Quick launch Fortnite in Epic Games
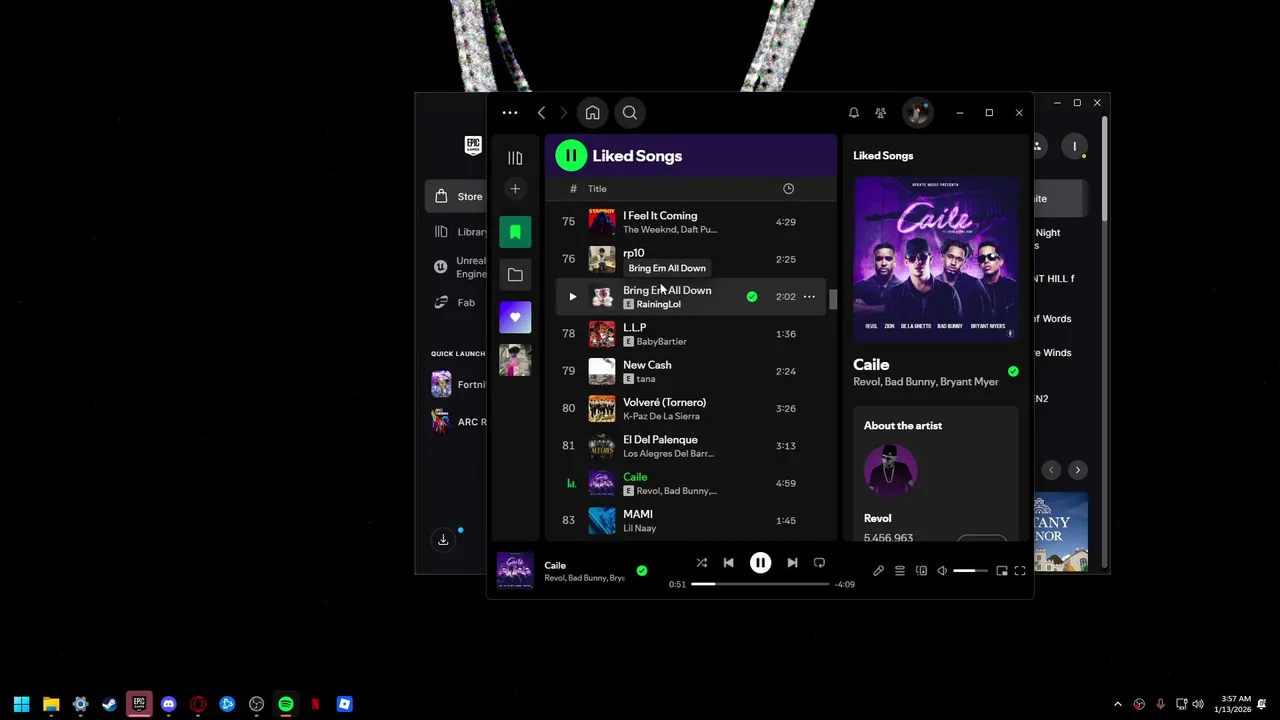 click(459, 384)
